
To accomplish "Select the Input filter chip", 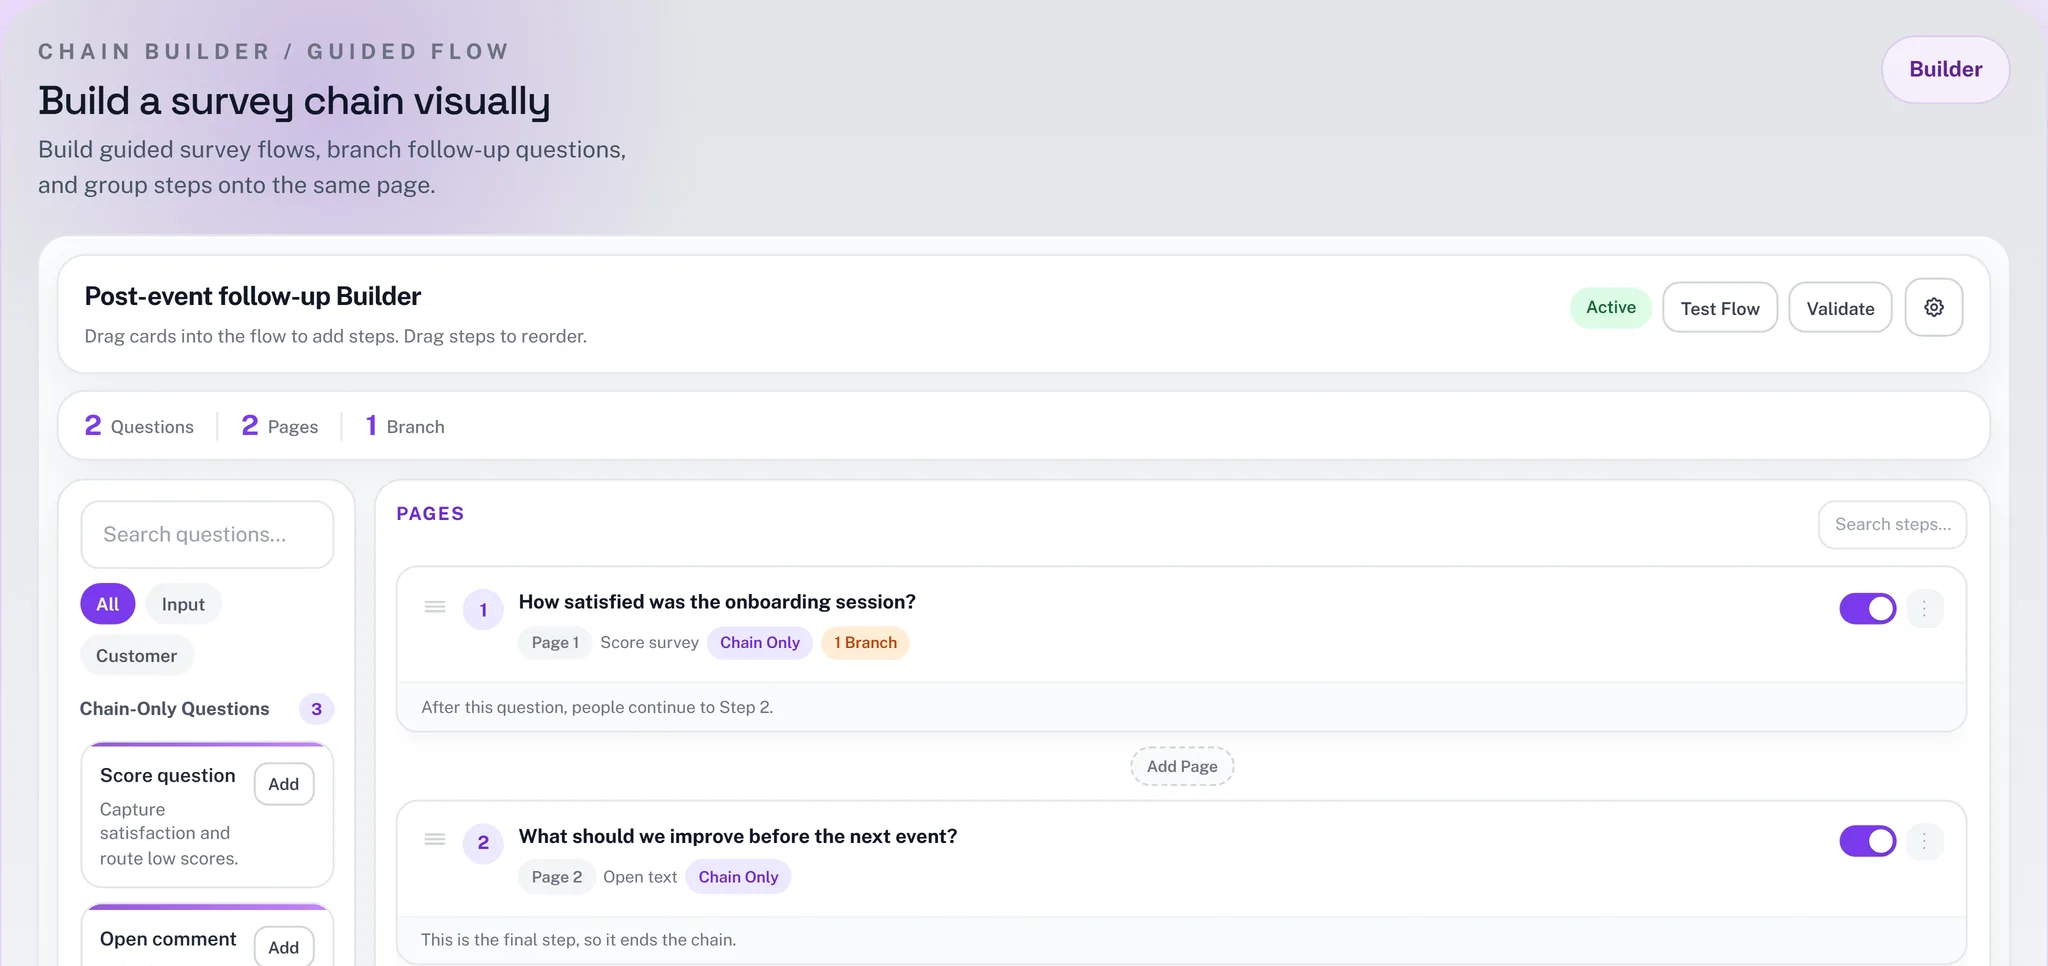I will (x=182, y=603).
